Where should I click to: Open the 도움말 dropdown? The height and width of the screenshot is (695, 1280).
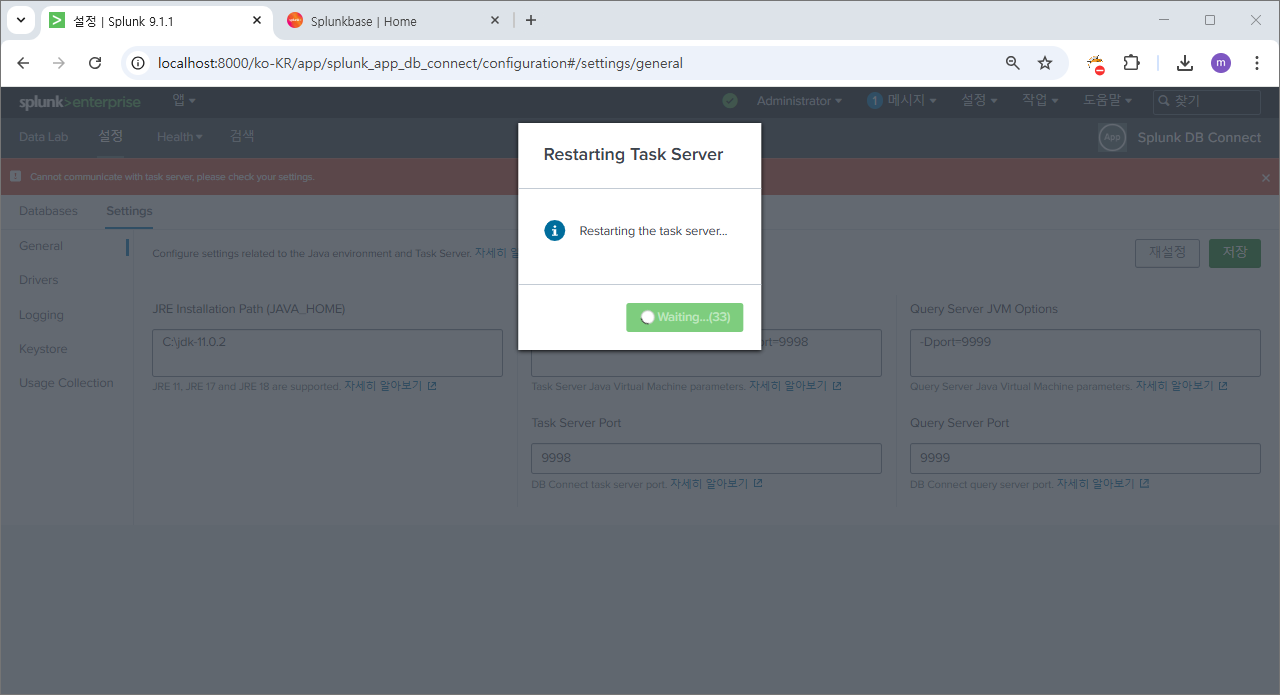tap(1108, 101)
